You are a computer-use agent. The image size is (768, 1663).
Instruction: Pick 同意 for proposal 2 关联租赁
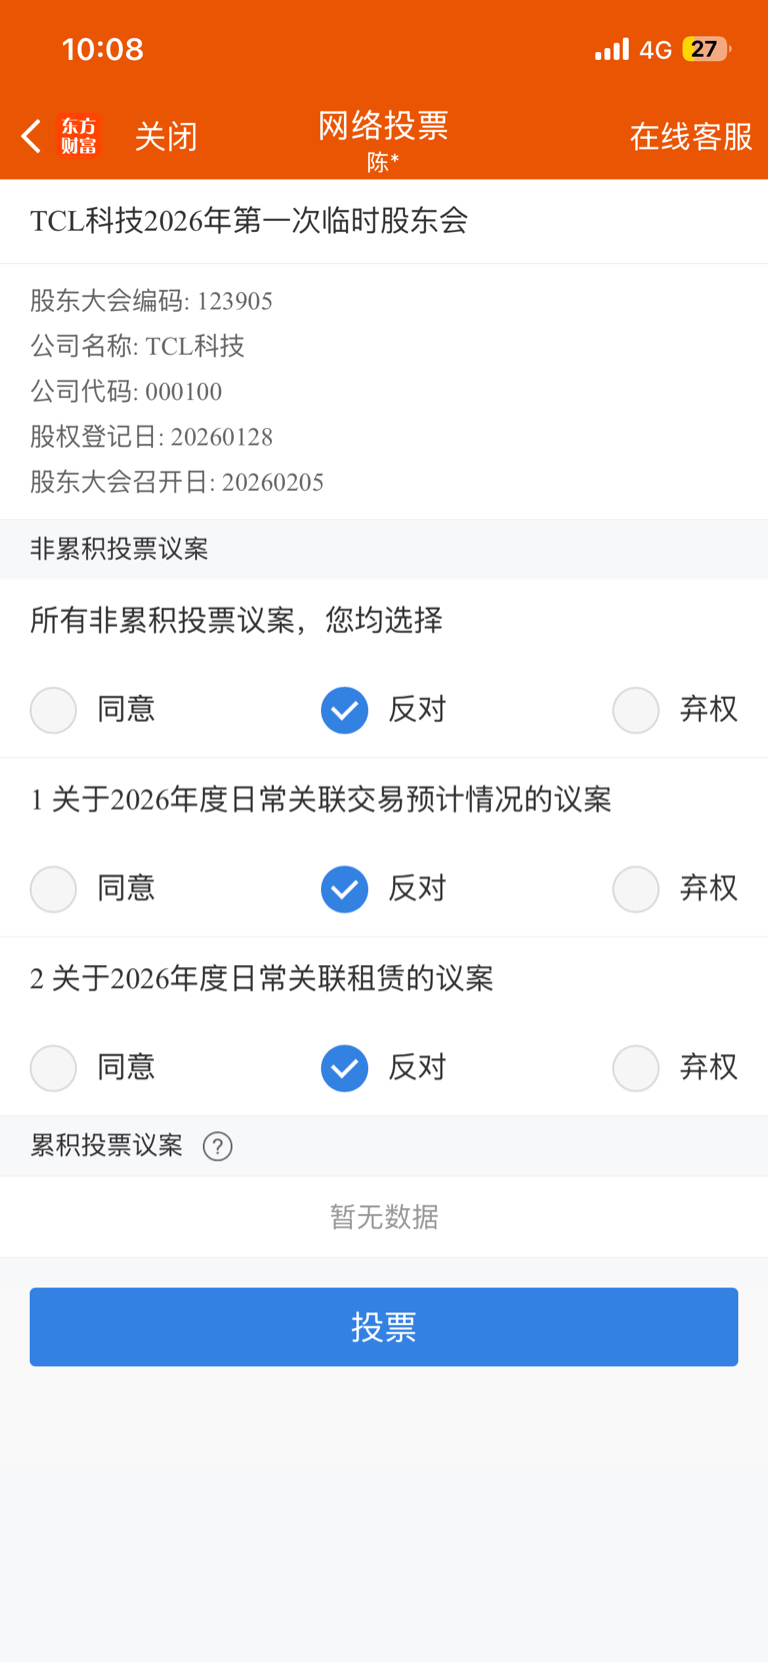[x=54, y=1068]
